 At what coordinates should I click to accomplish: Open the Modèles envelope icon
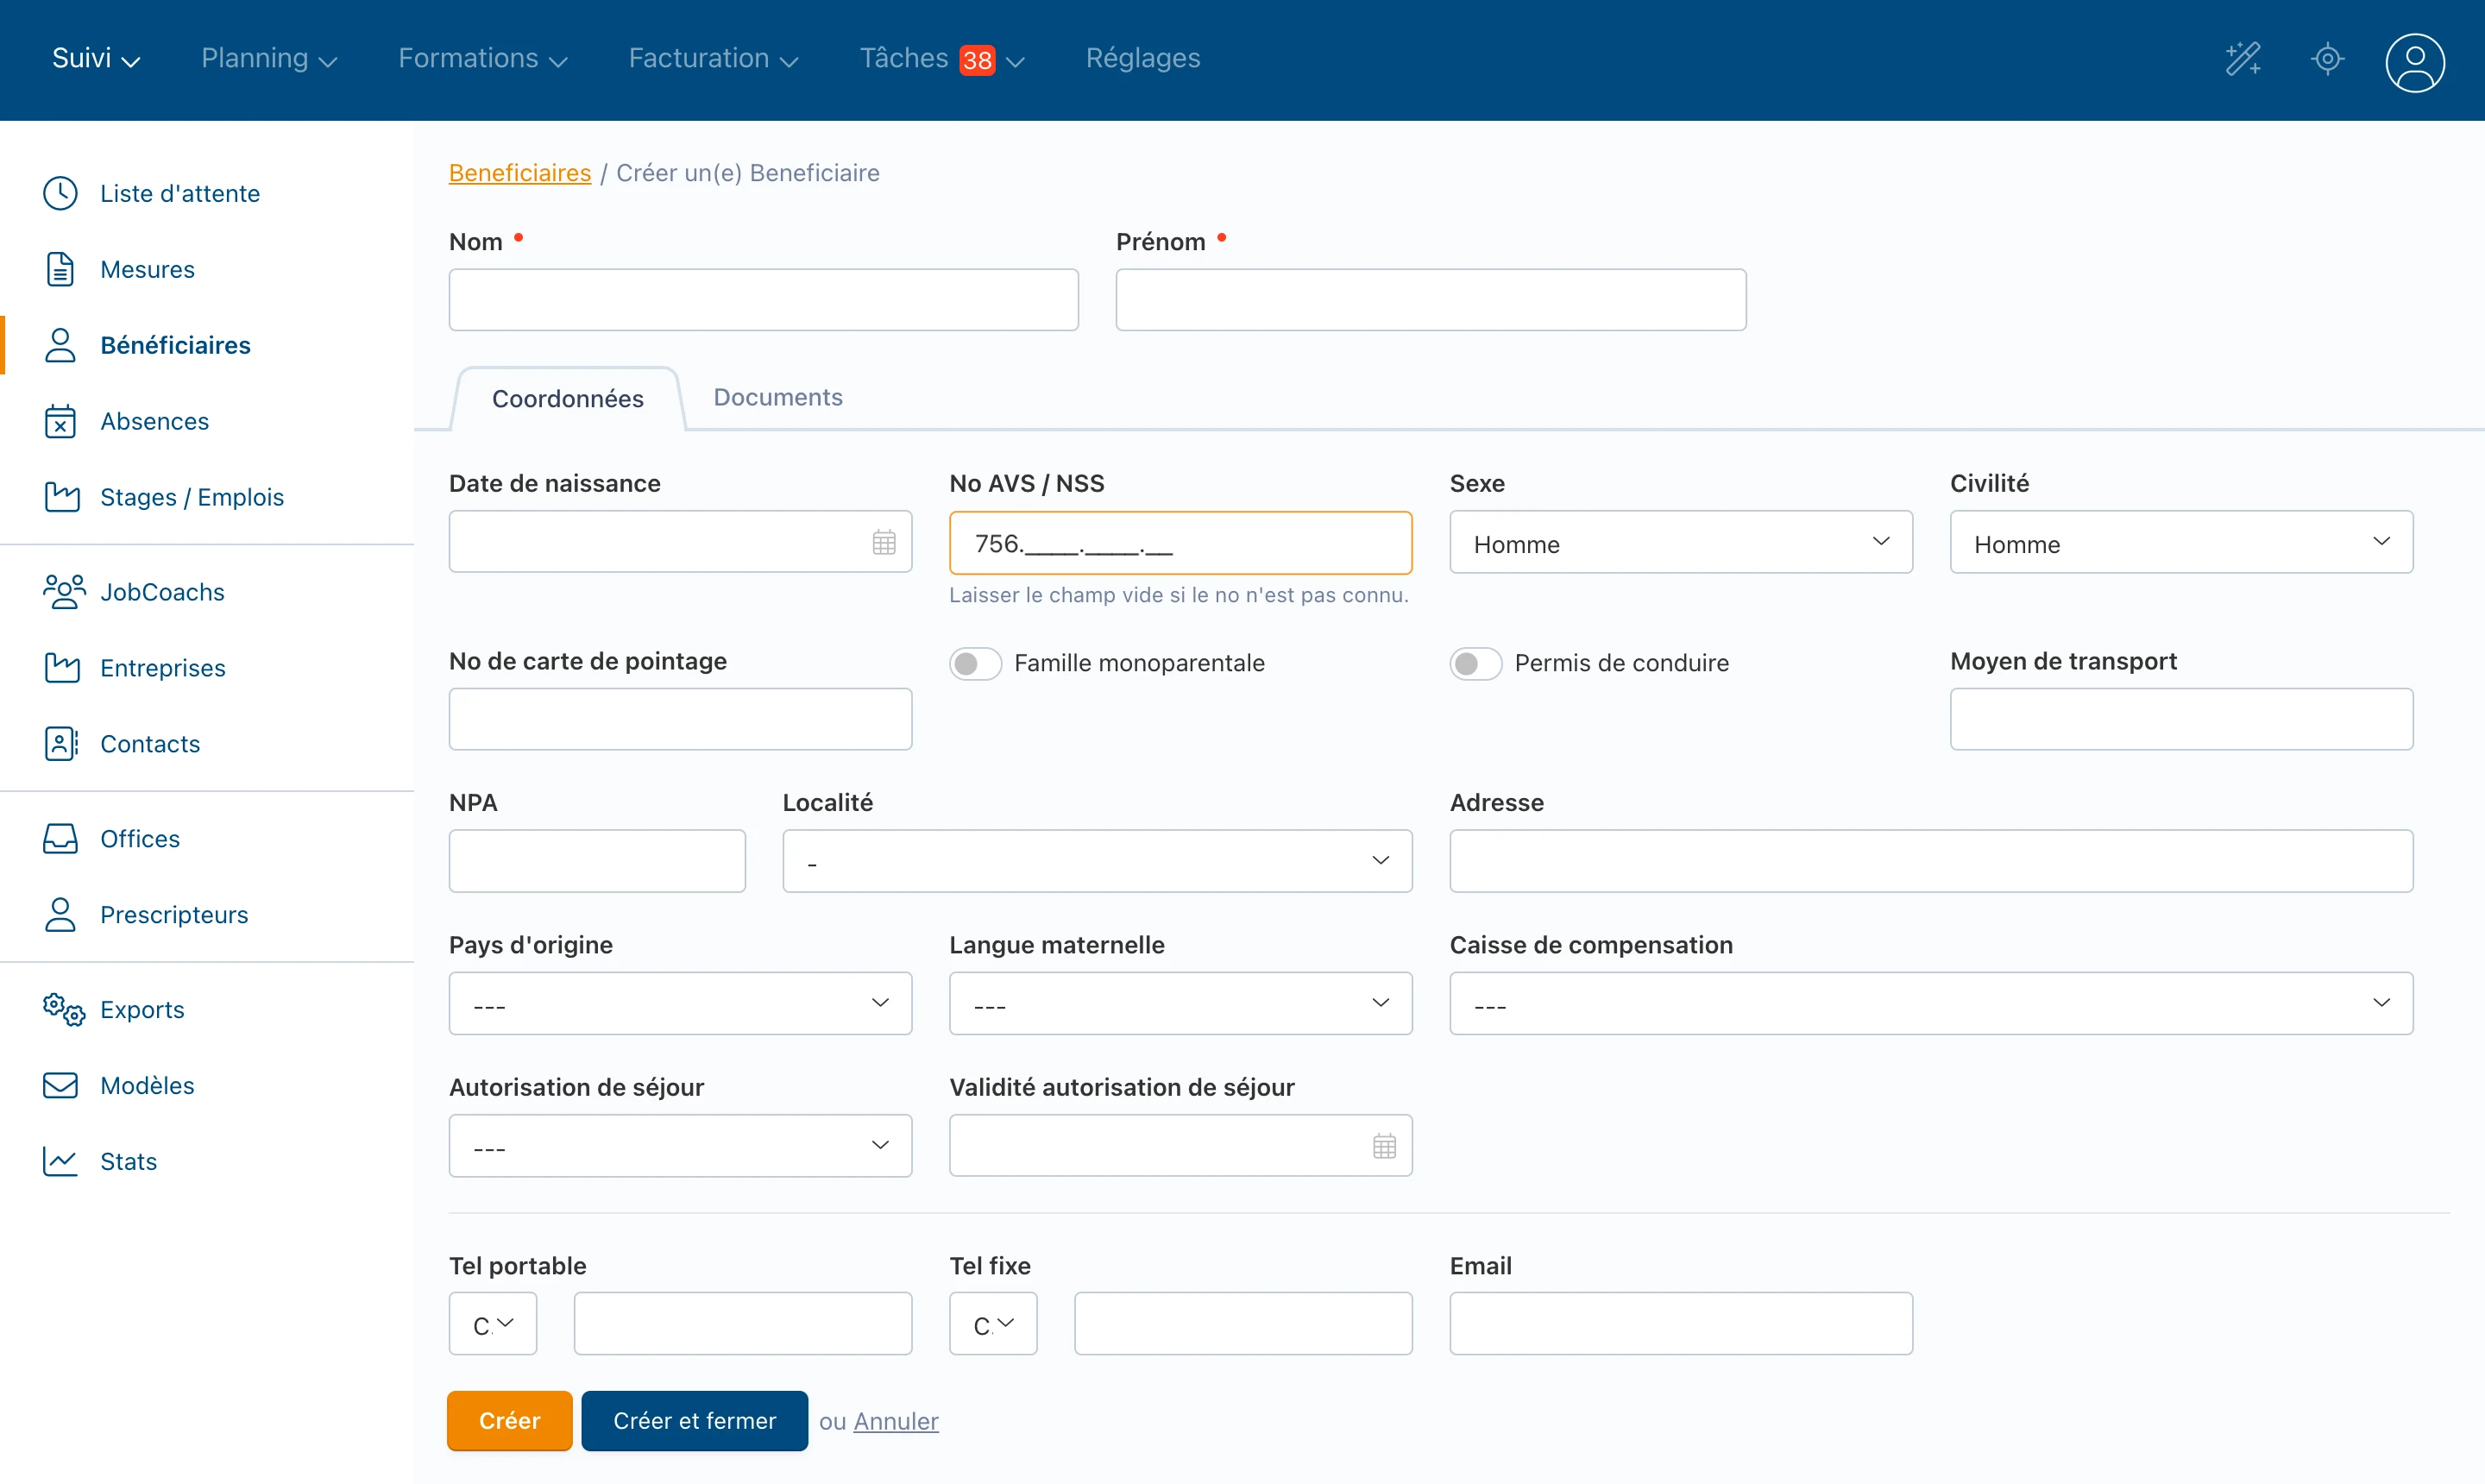[60, 1085]
